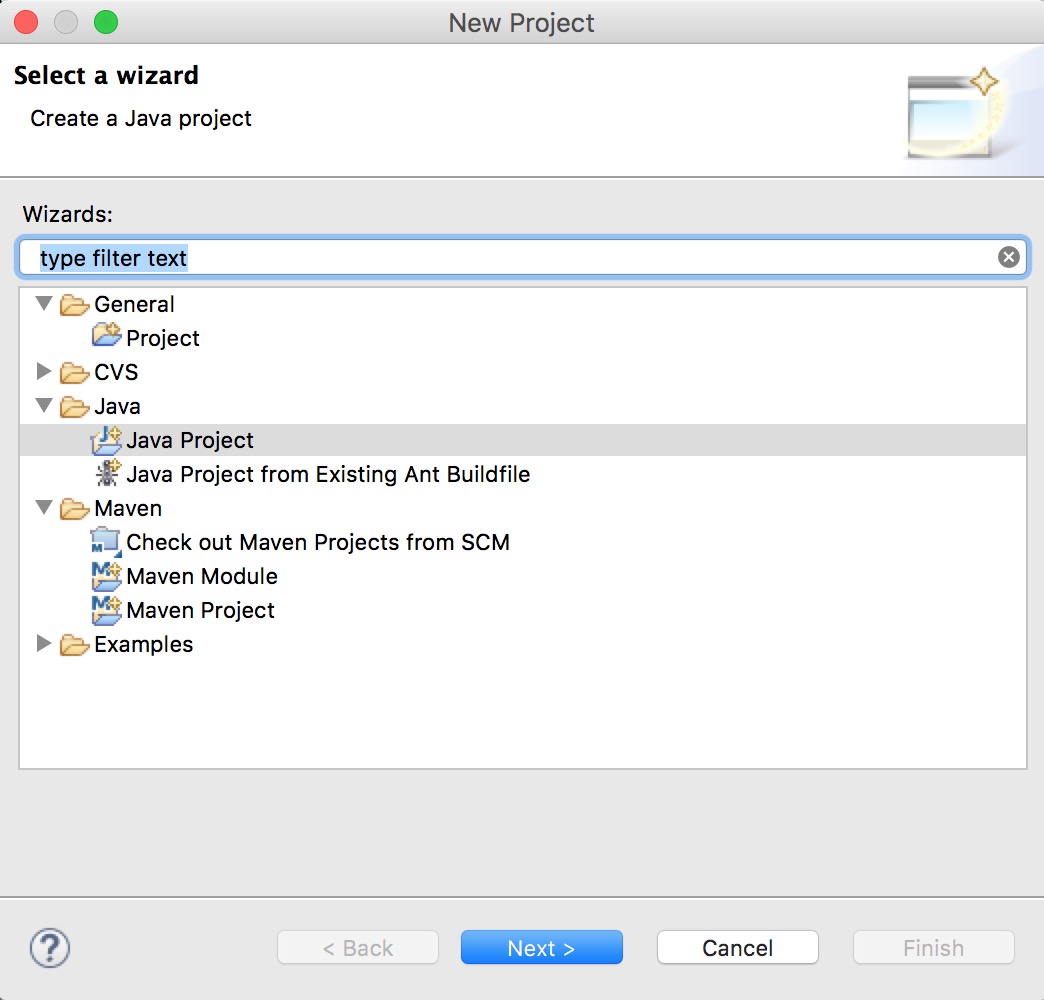Click the General Project wizard icon
This screenshot has height=1000, width=1044.
click(109, 337)
